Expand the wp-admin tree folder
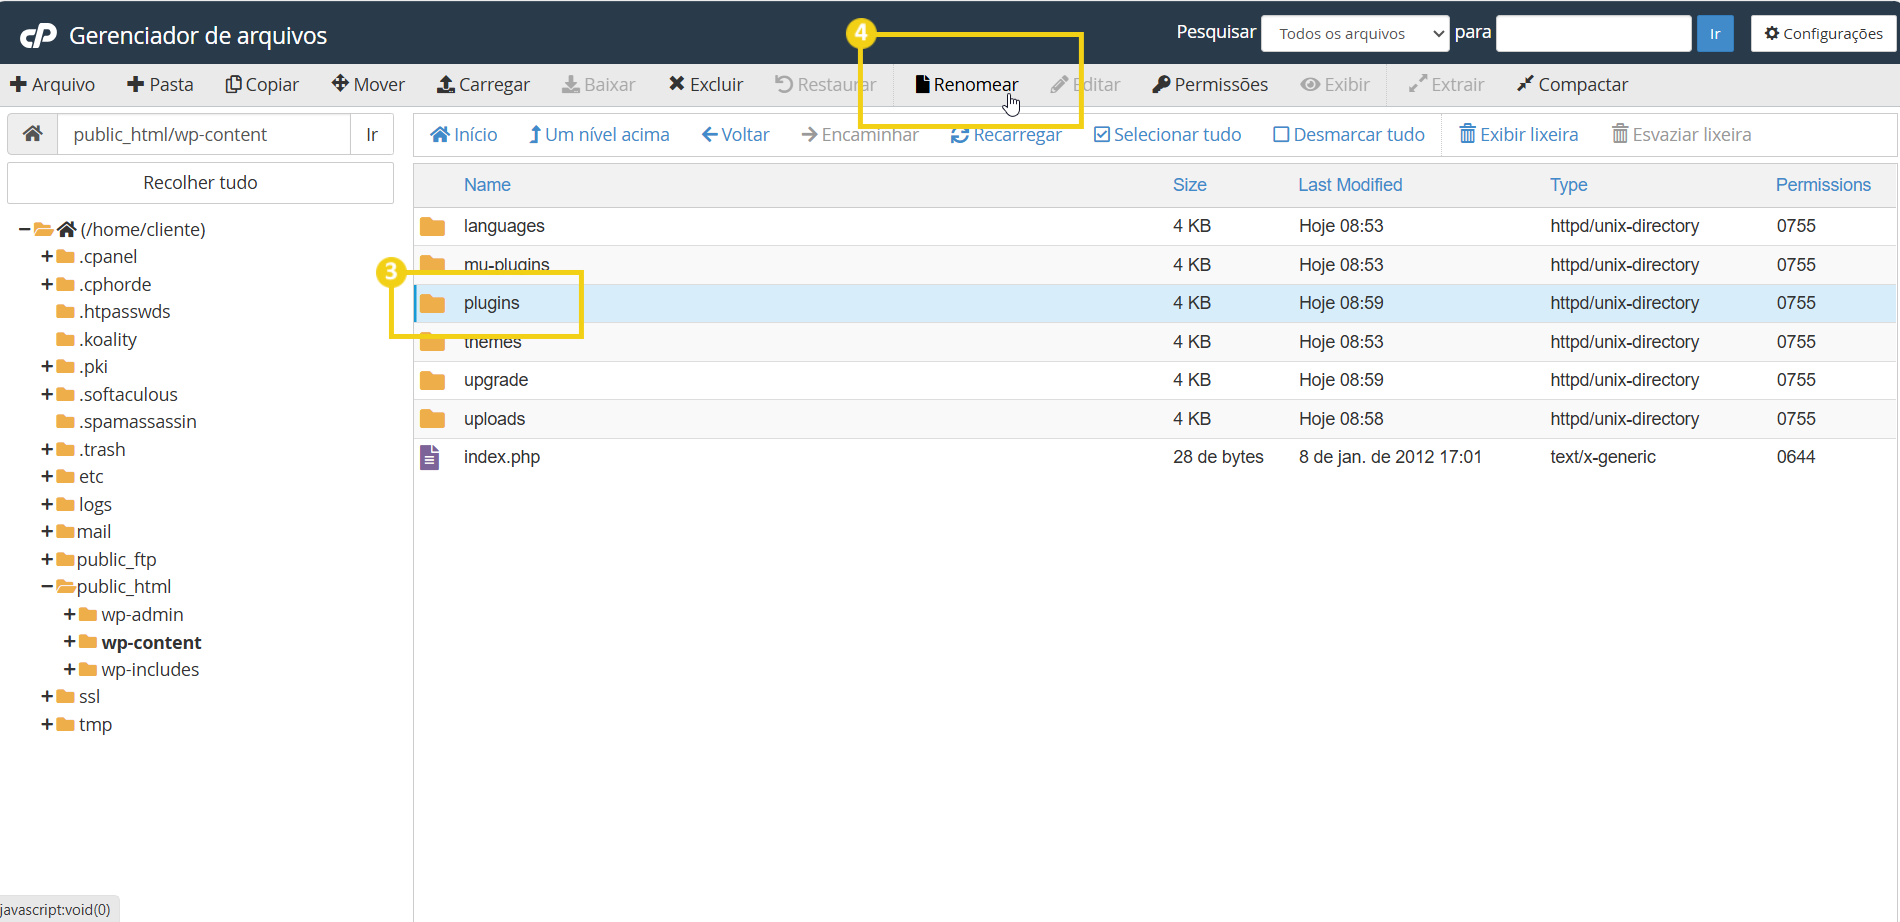The image size is (1900, 922). click(x=69, y=615)
